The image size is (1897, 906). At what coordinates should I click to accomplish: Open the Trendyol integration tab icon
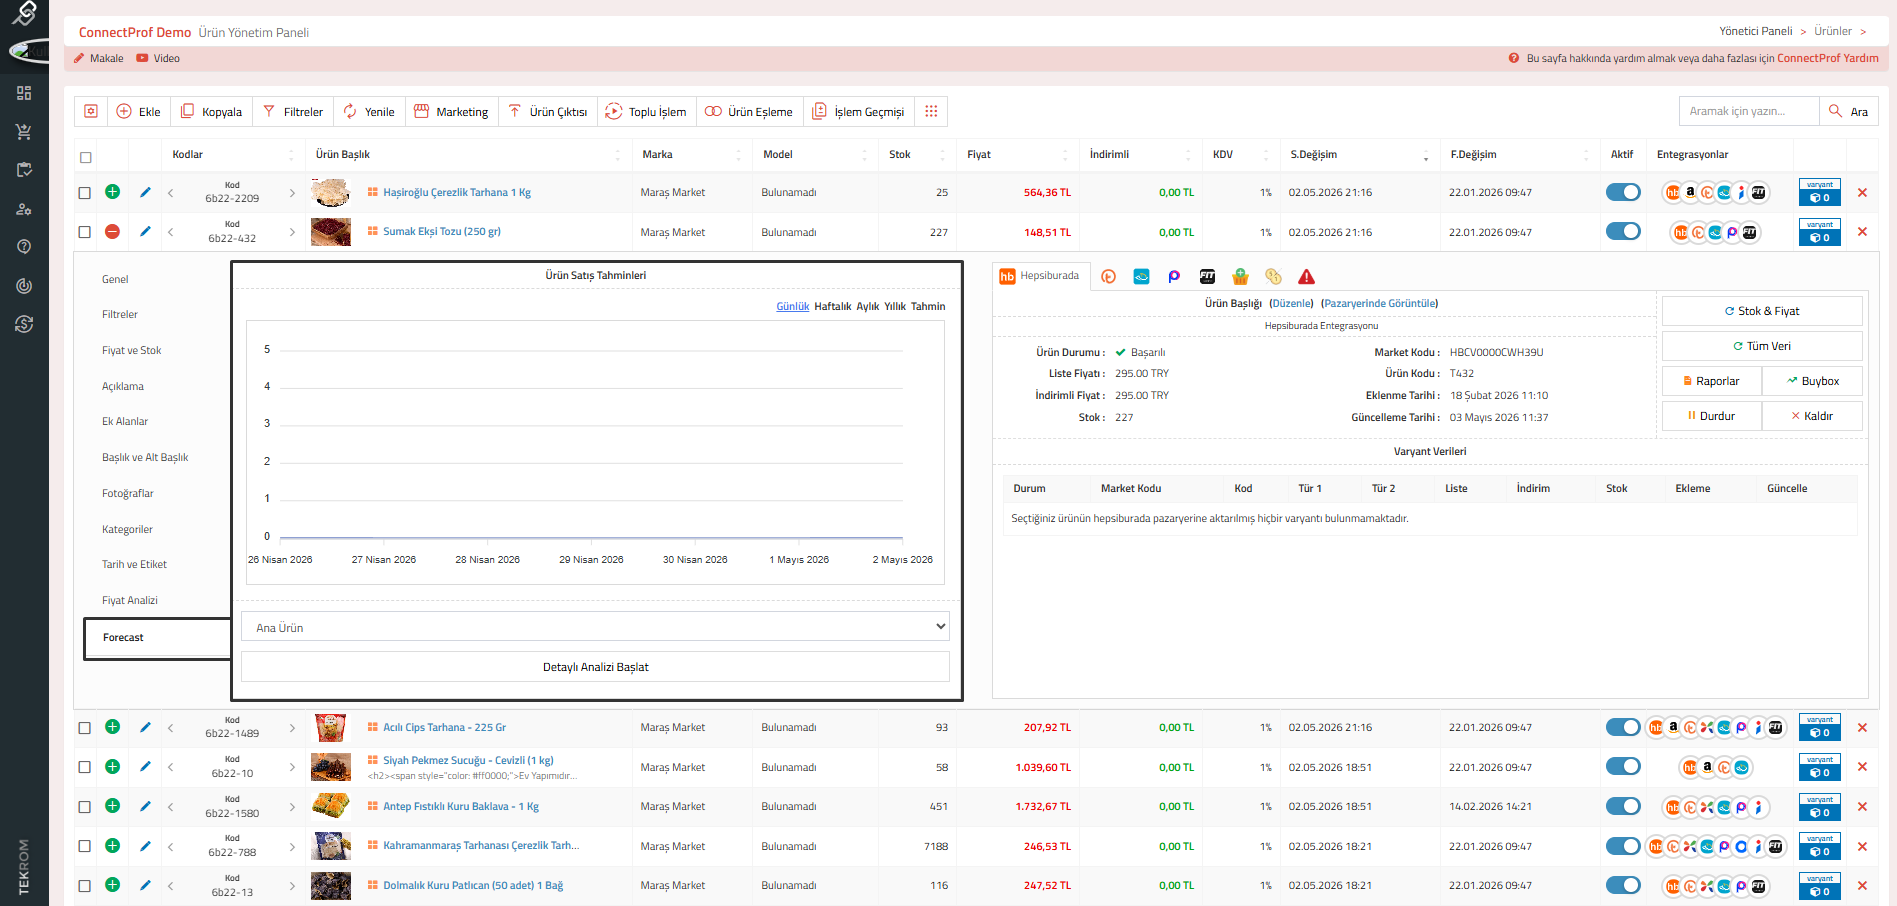tap(1108, 277)
